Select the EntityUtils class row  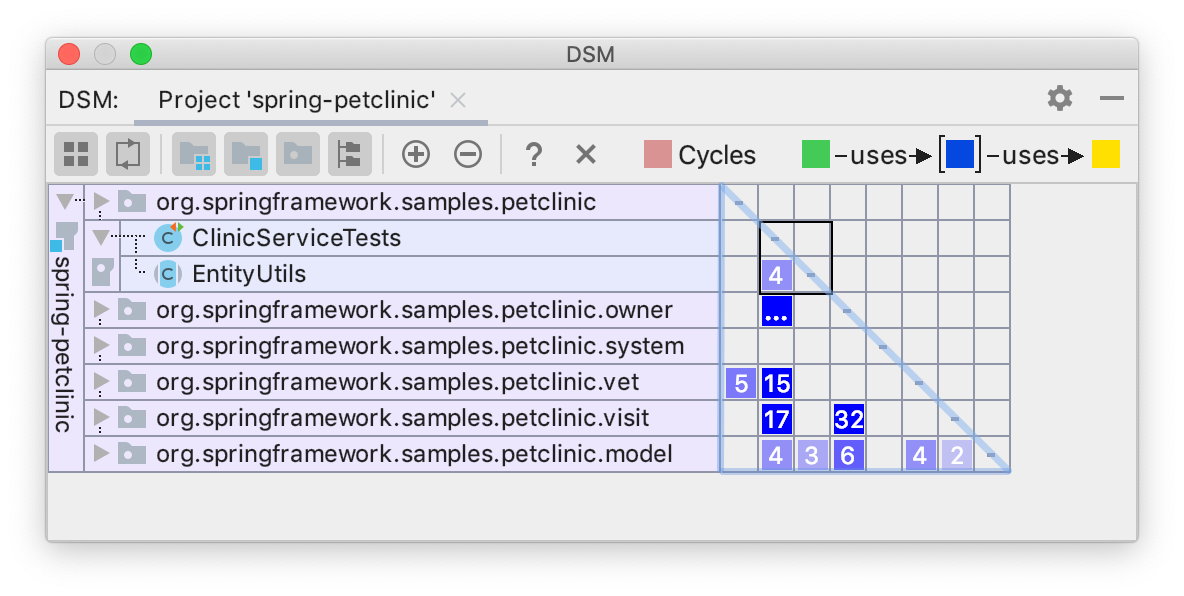point(249,274)
